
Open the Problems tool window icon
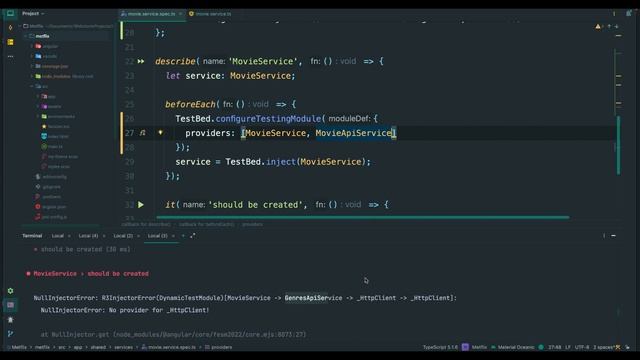pos(10,319)
